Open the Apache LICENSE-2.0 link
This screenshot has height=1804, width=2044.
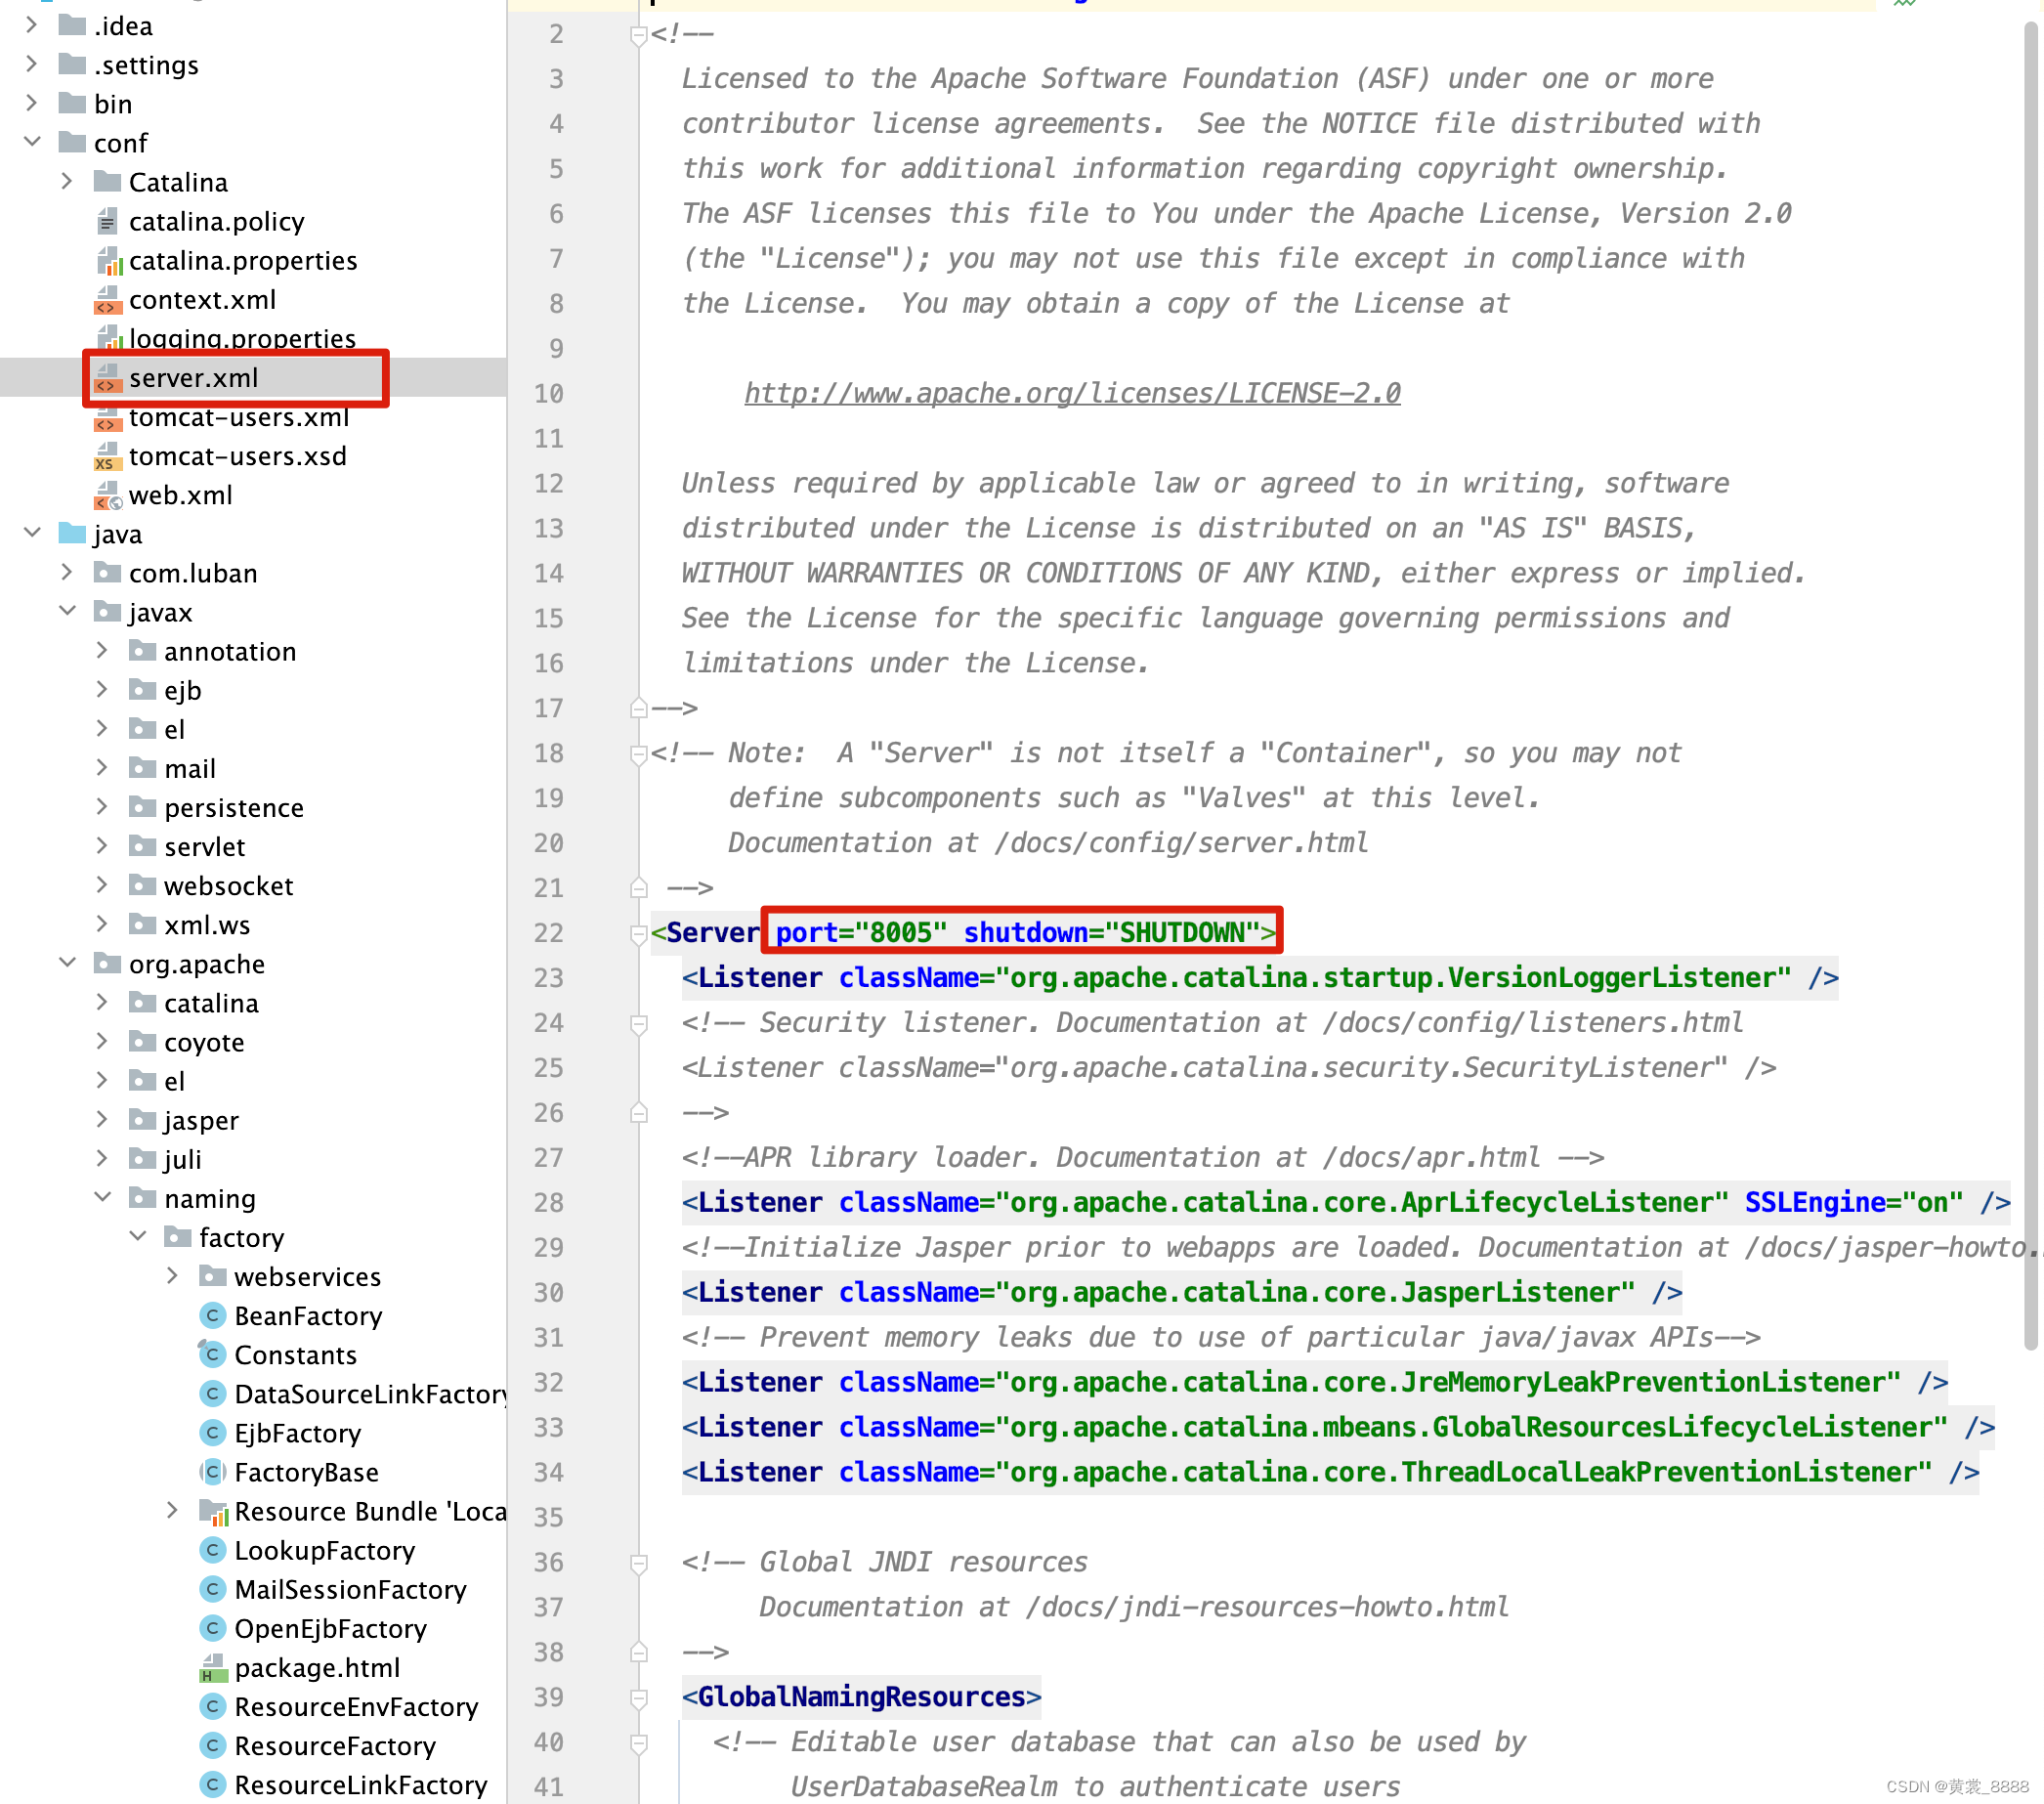pos(1071,394)
